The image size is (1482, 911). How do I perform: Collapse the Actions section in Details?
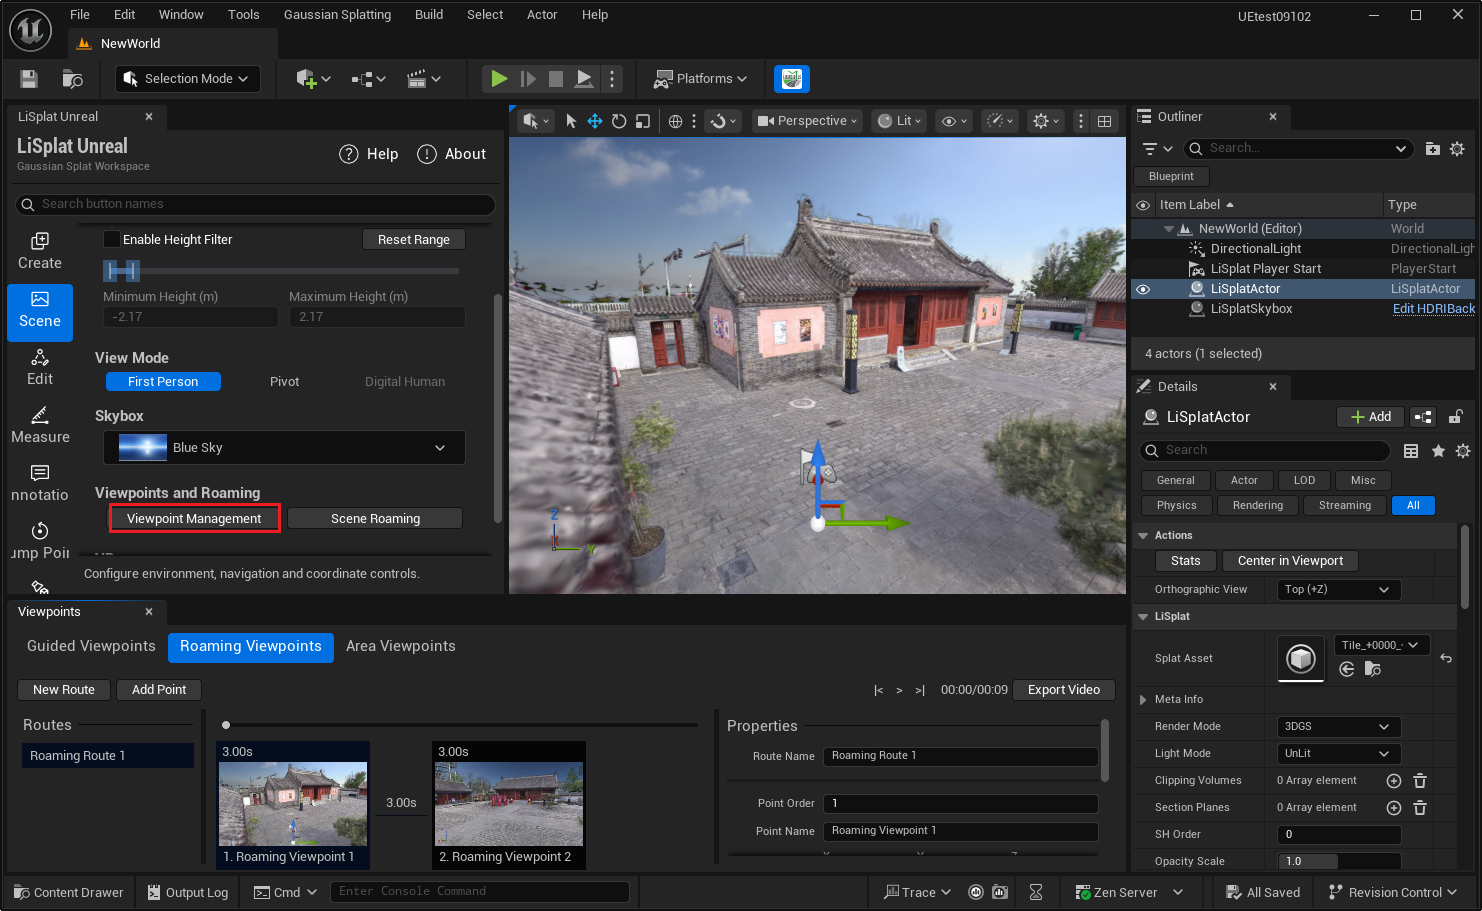point(1143,536)
